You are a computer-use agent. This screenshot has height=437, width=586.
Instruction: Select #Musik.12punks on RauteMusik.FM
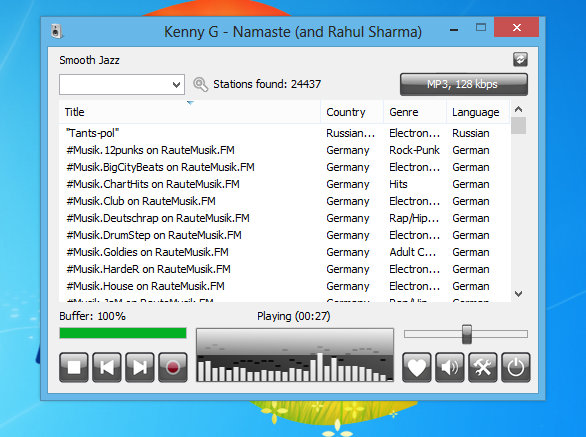point(284,150)
